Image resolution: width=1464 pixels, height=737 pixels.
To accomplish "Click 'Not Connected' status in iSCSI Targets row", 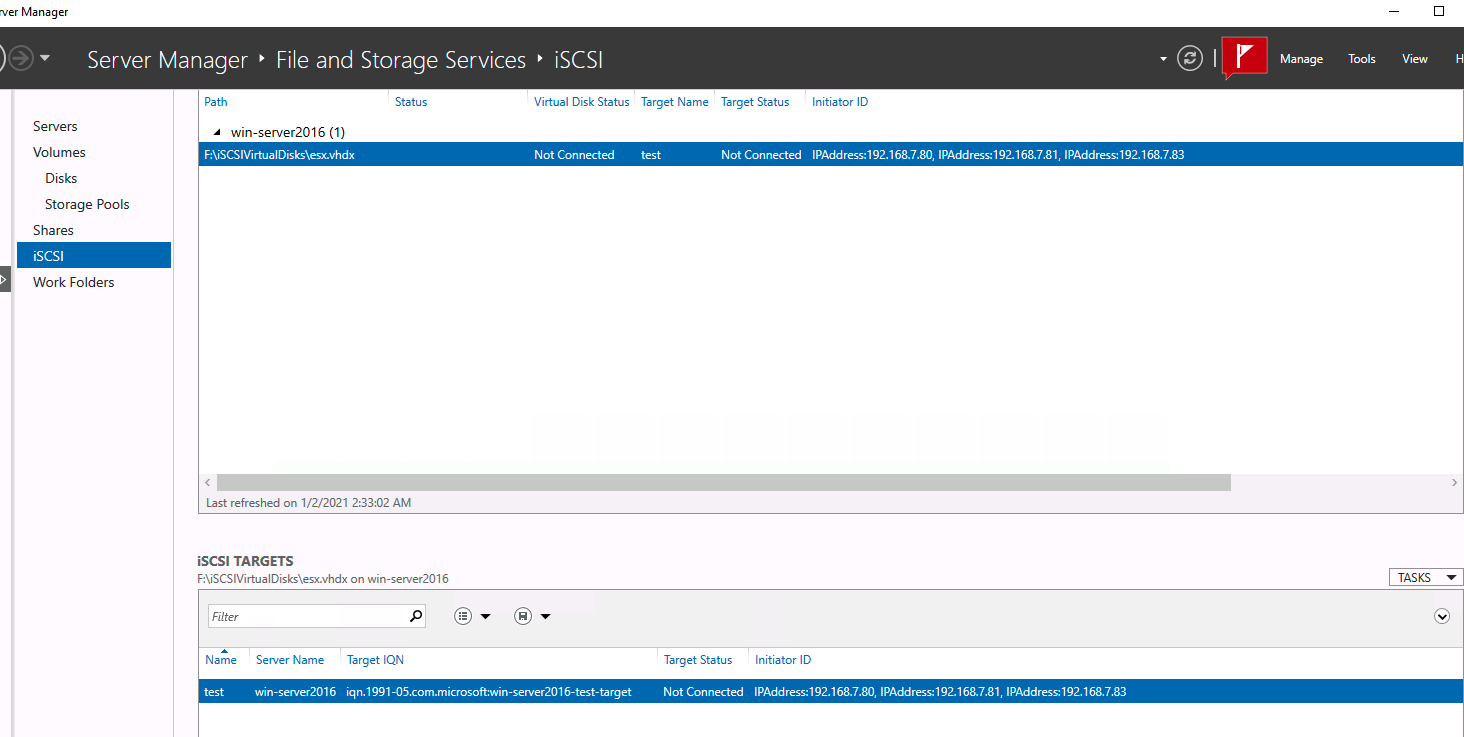I will 703,692.
